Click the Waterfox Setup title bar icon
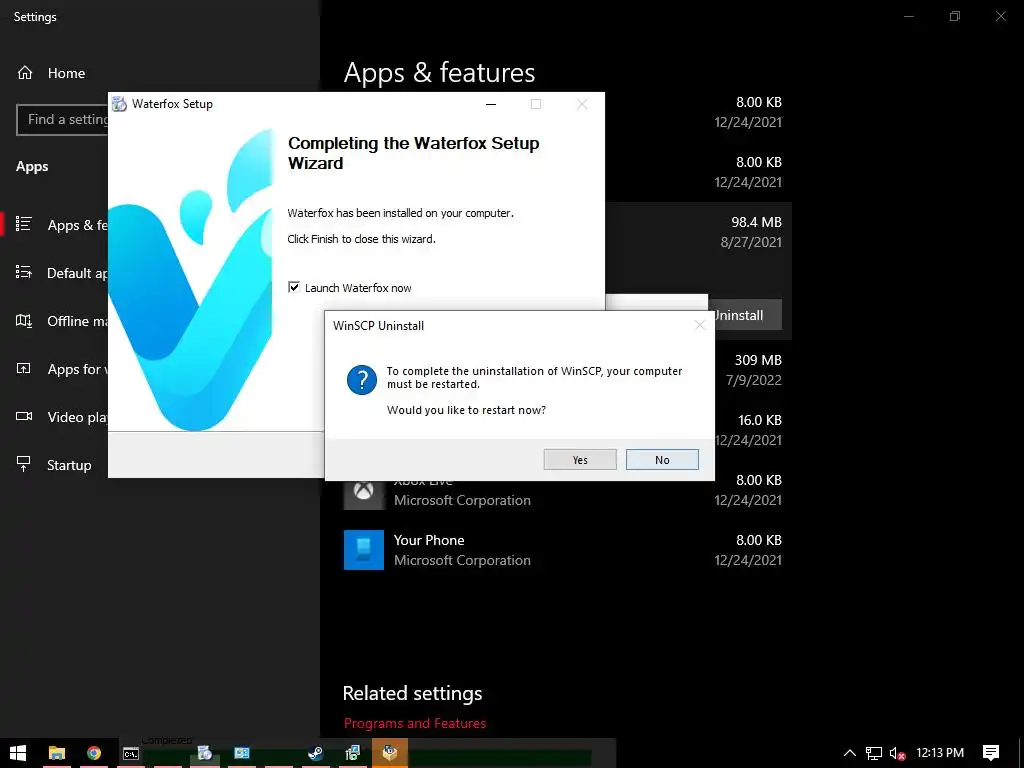 (x=119, y=104)
